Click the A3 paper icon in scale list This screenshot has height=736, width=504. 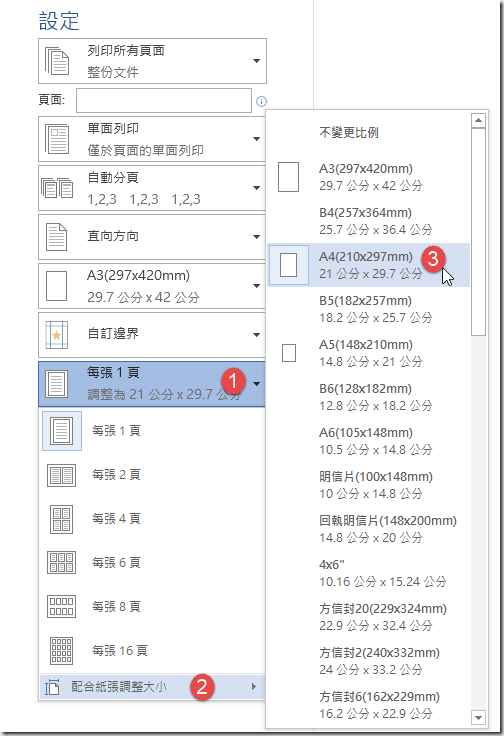tap(289, 177)
